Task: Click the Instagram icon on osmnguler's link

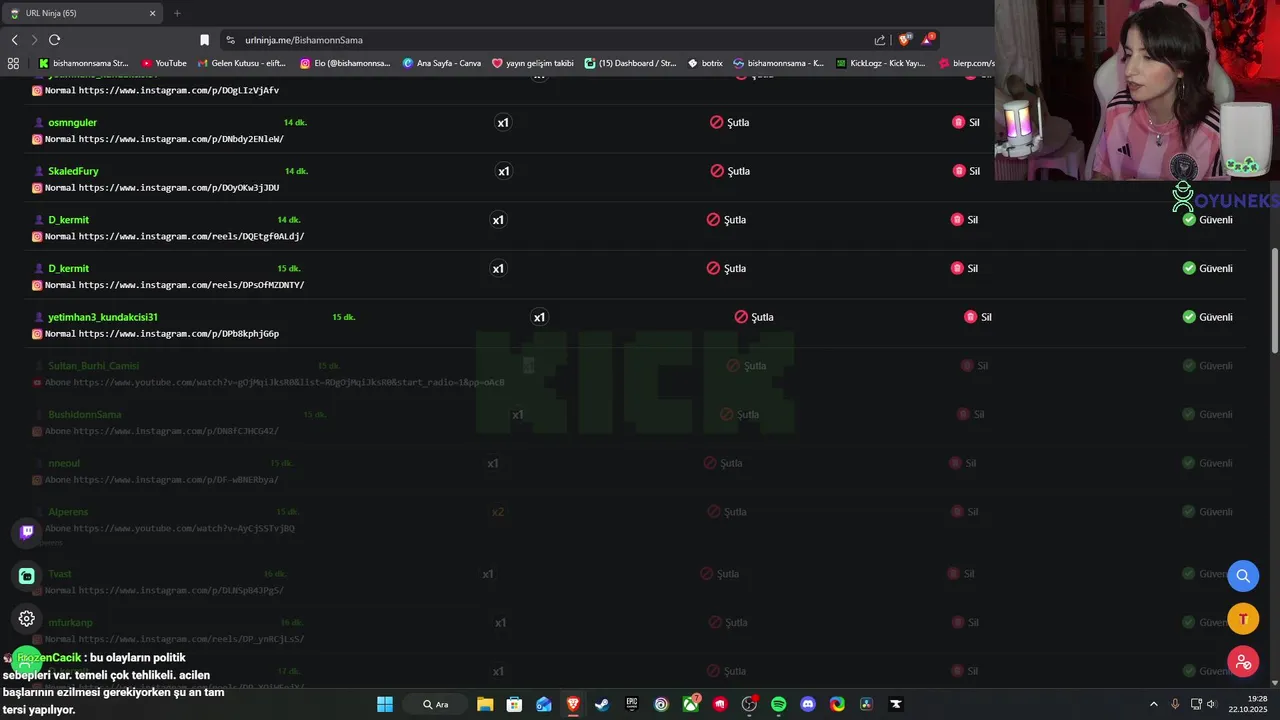Action: point(37,139)
